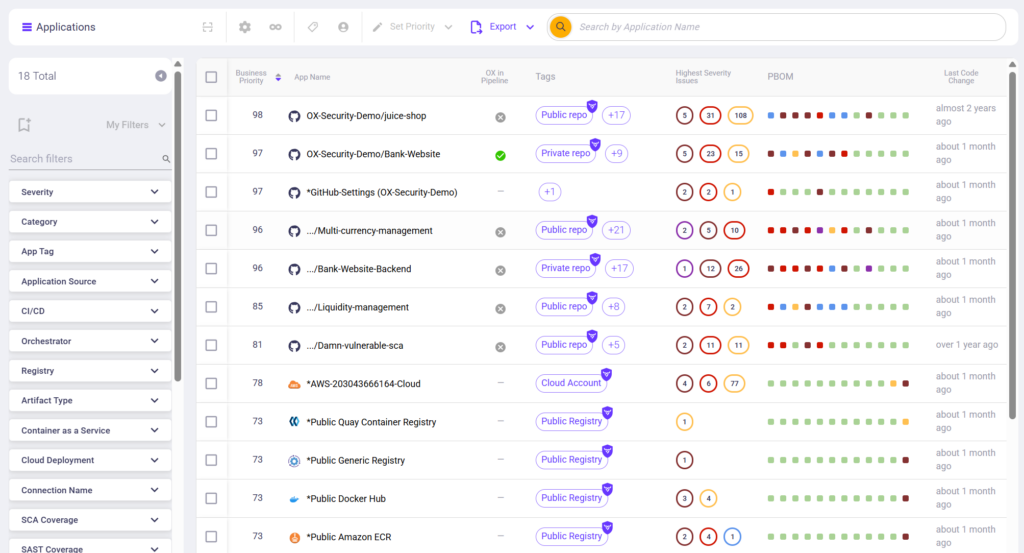1024x553 pixels.
Task: Expand the Cloud Deployment filter
Action: [90, 460]
